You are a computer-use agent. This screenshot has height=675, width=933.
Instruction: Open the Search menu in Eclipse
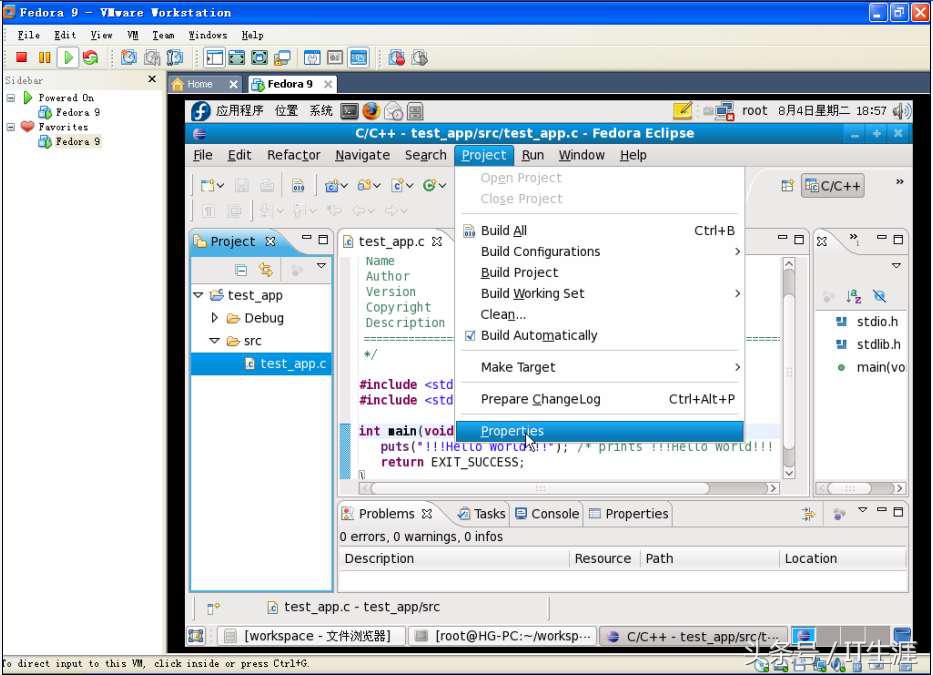(425, 155)
